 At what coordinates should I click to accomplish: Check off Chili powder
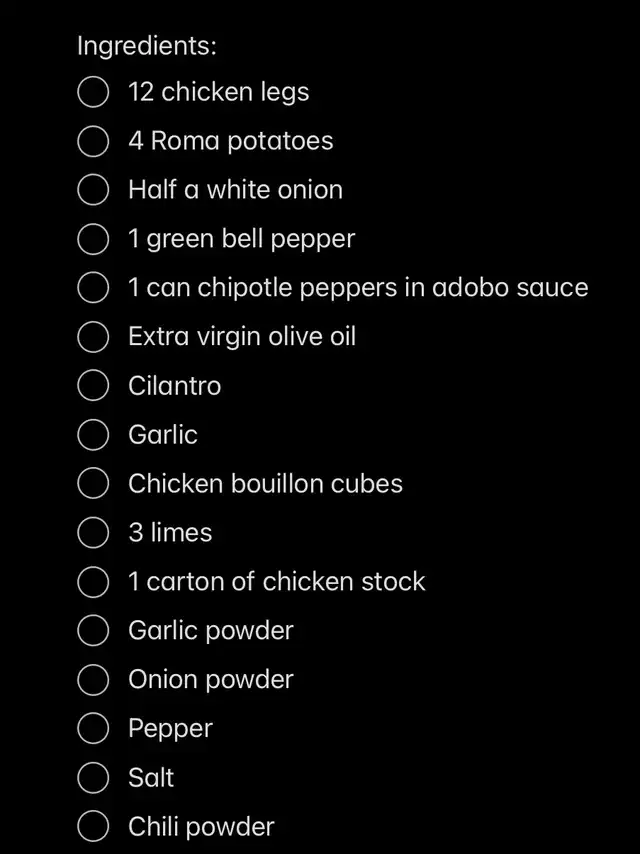(93, 827)
